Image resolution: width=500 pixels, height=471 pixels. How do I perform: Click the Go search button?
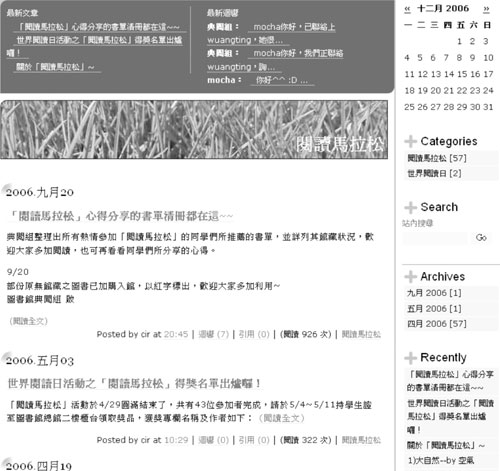[x=481, y=238]
